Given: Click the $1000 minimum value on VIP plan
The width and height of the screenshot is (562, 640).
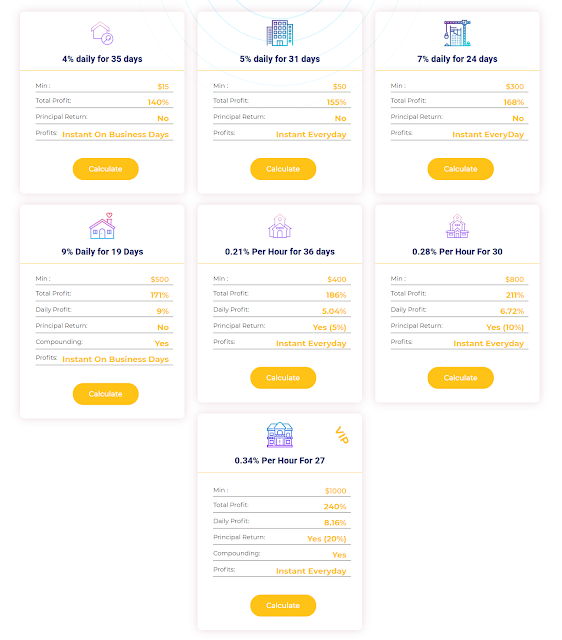Looking at the screenshot, I should [x=335, y=491].
